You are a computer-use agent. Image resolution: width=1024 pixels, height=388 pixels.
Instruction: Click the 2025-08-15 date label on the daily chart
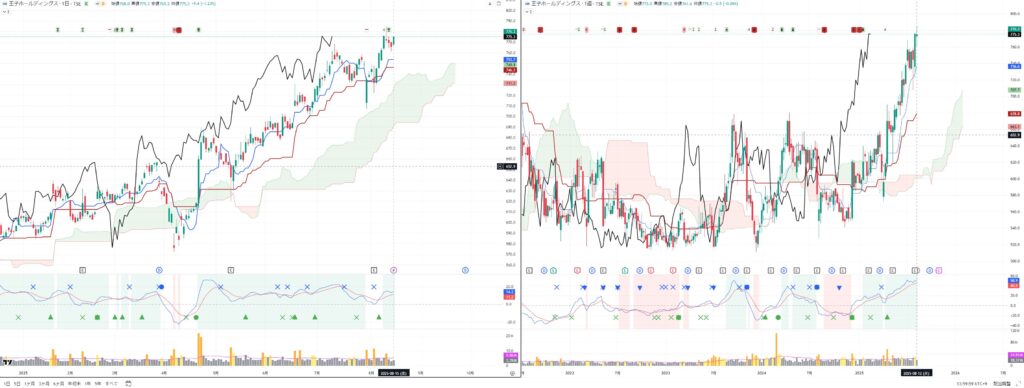tap(394, 372)
